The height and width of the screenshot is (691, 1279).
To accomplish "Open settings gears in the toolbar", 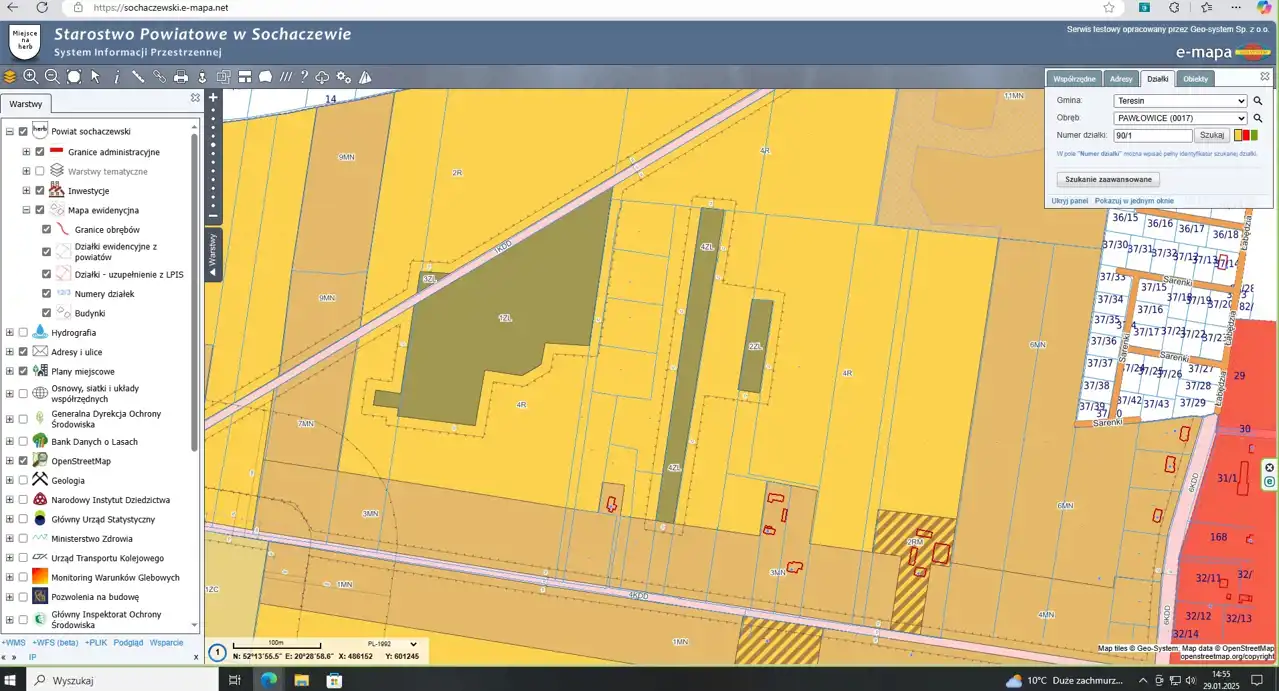I will [x=344, y=77].
